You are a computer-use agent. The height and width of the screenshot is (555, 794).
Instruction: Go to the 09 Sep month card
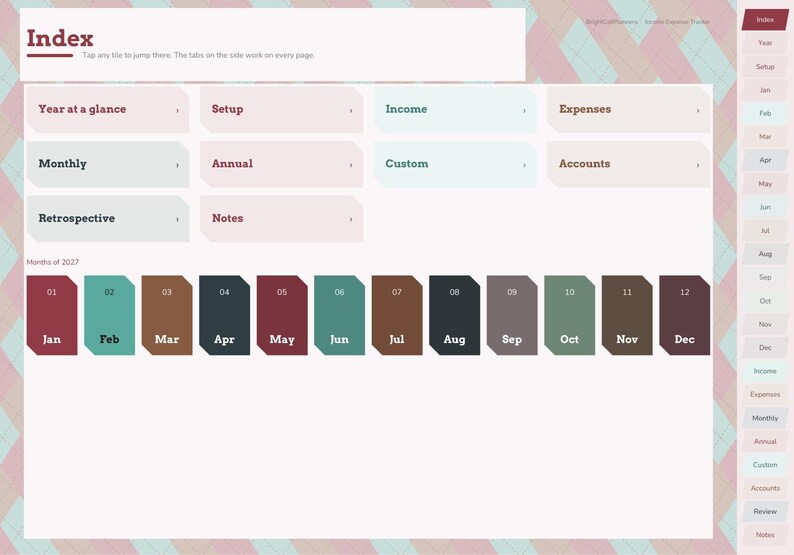click(x=512, y=315)
